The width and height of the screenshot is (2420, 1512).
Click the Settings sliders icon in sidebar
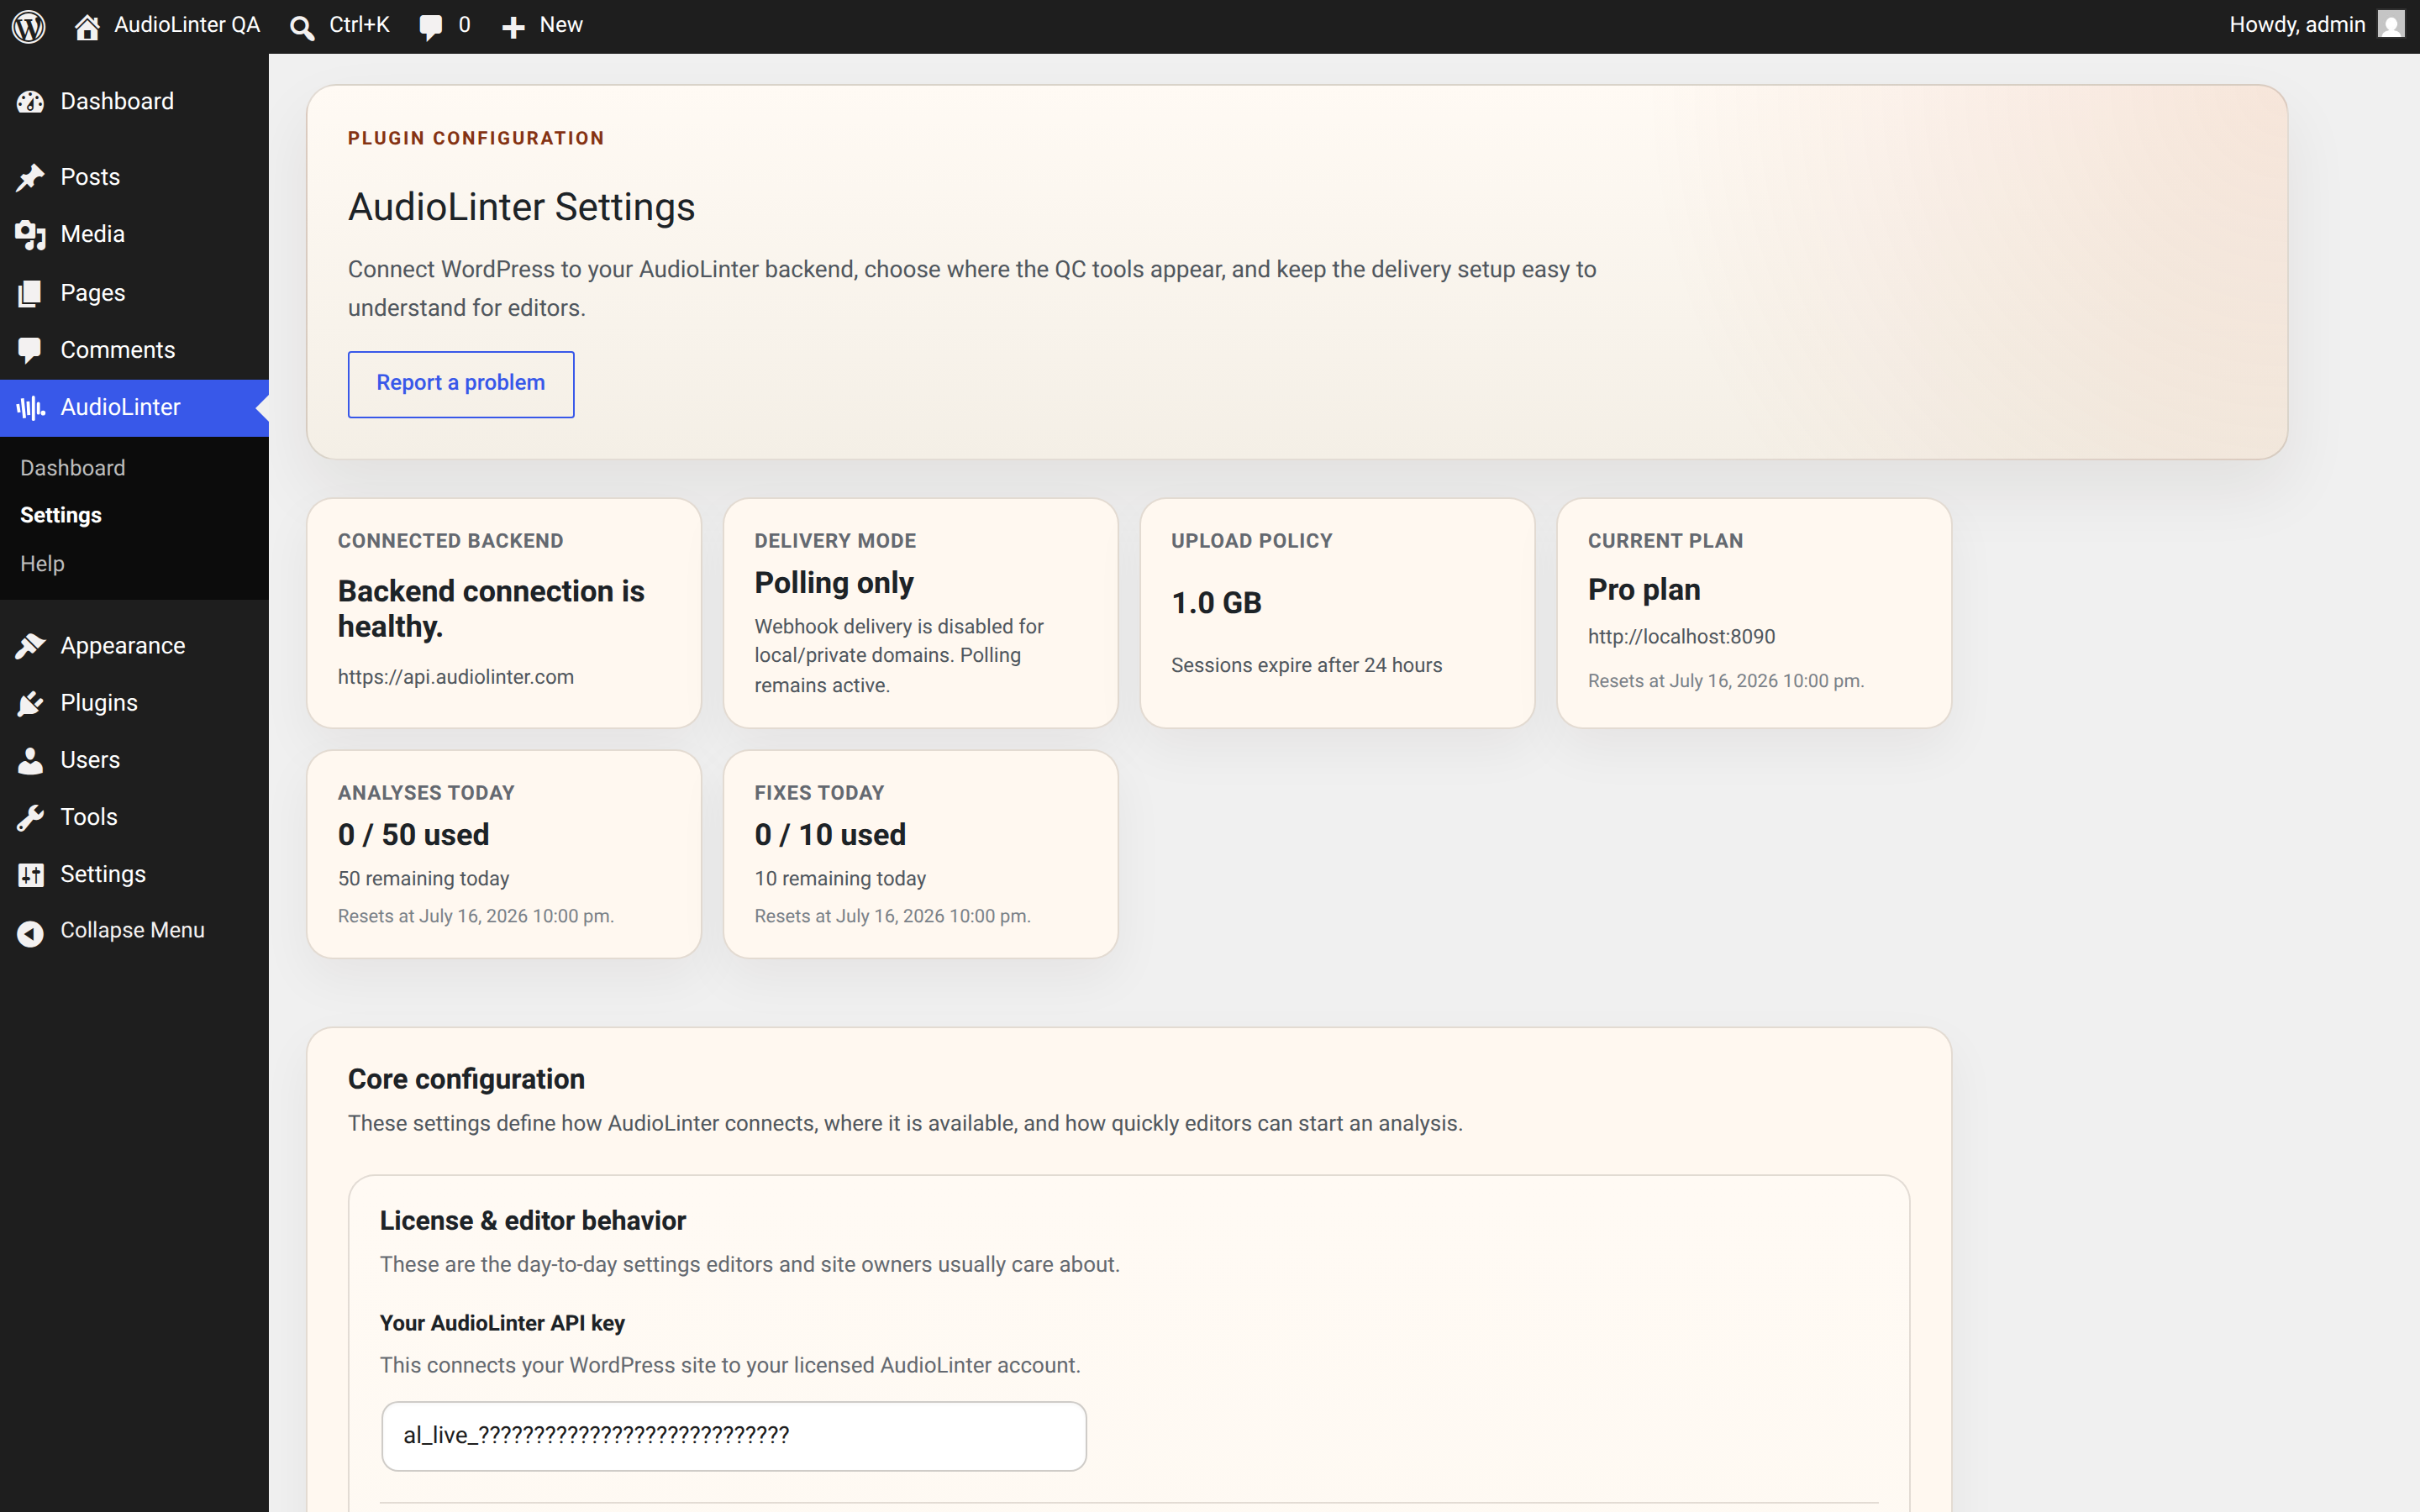tap(30, 874)
